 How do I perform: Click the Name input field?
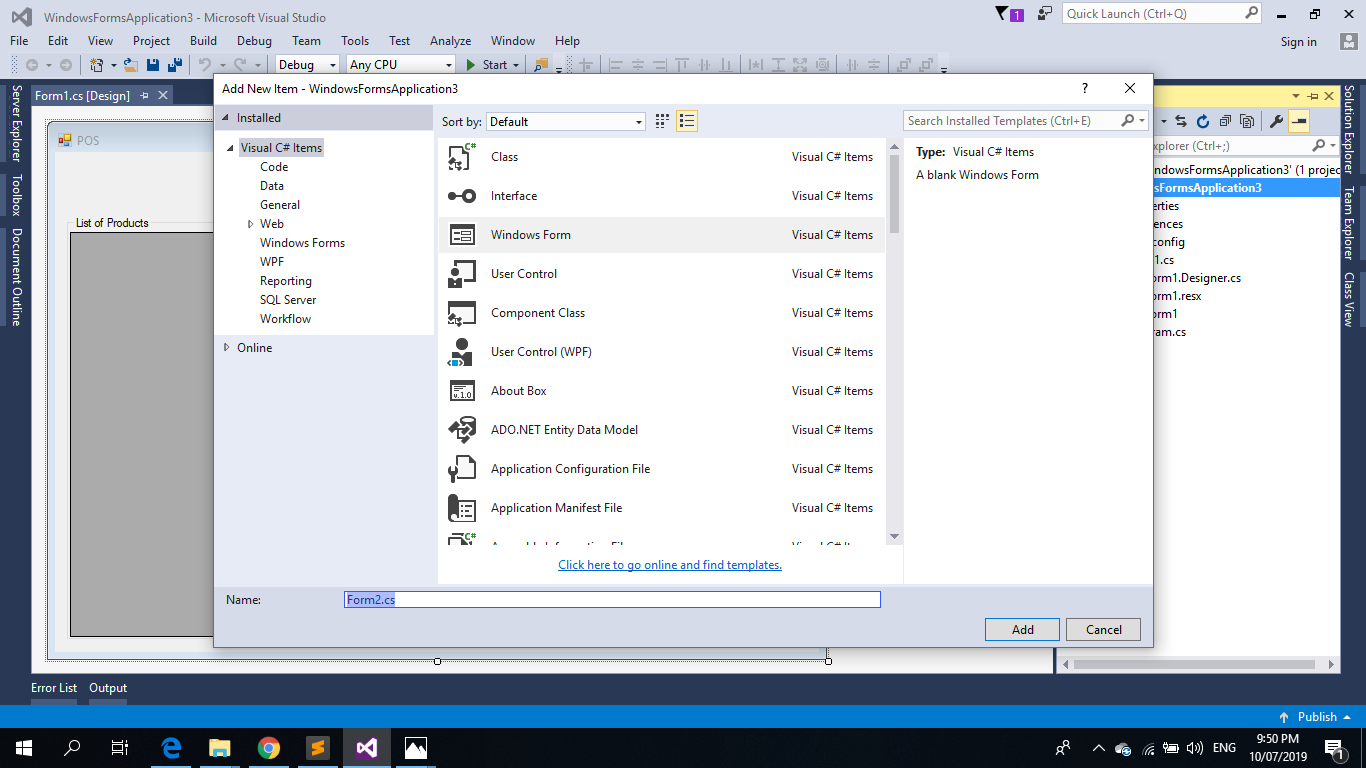click(x=612, y=600)
